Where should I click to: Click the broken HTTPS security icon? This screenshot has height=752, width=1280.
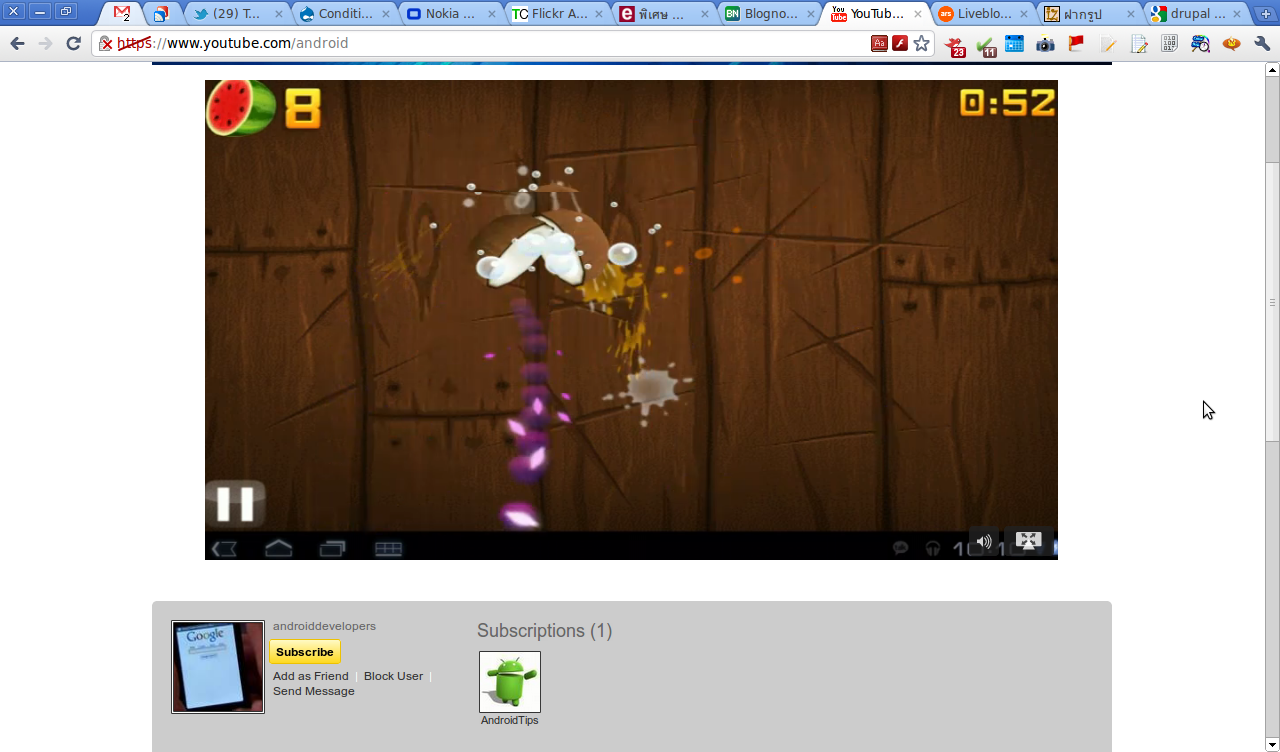point(105,44)
